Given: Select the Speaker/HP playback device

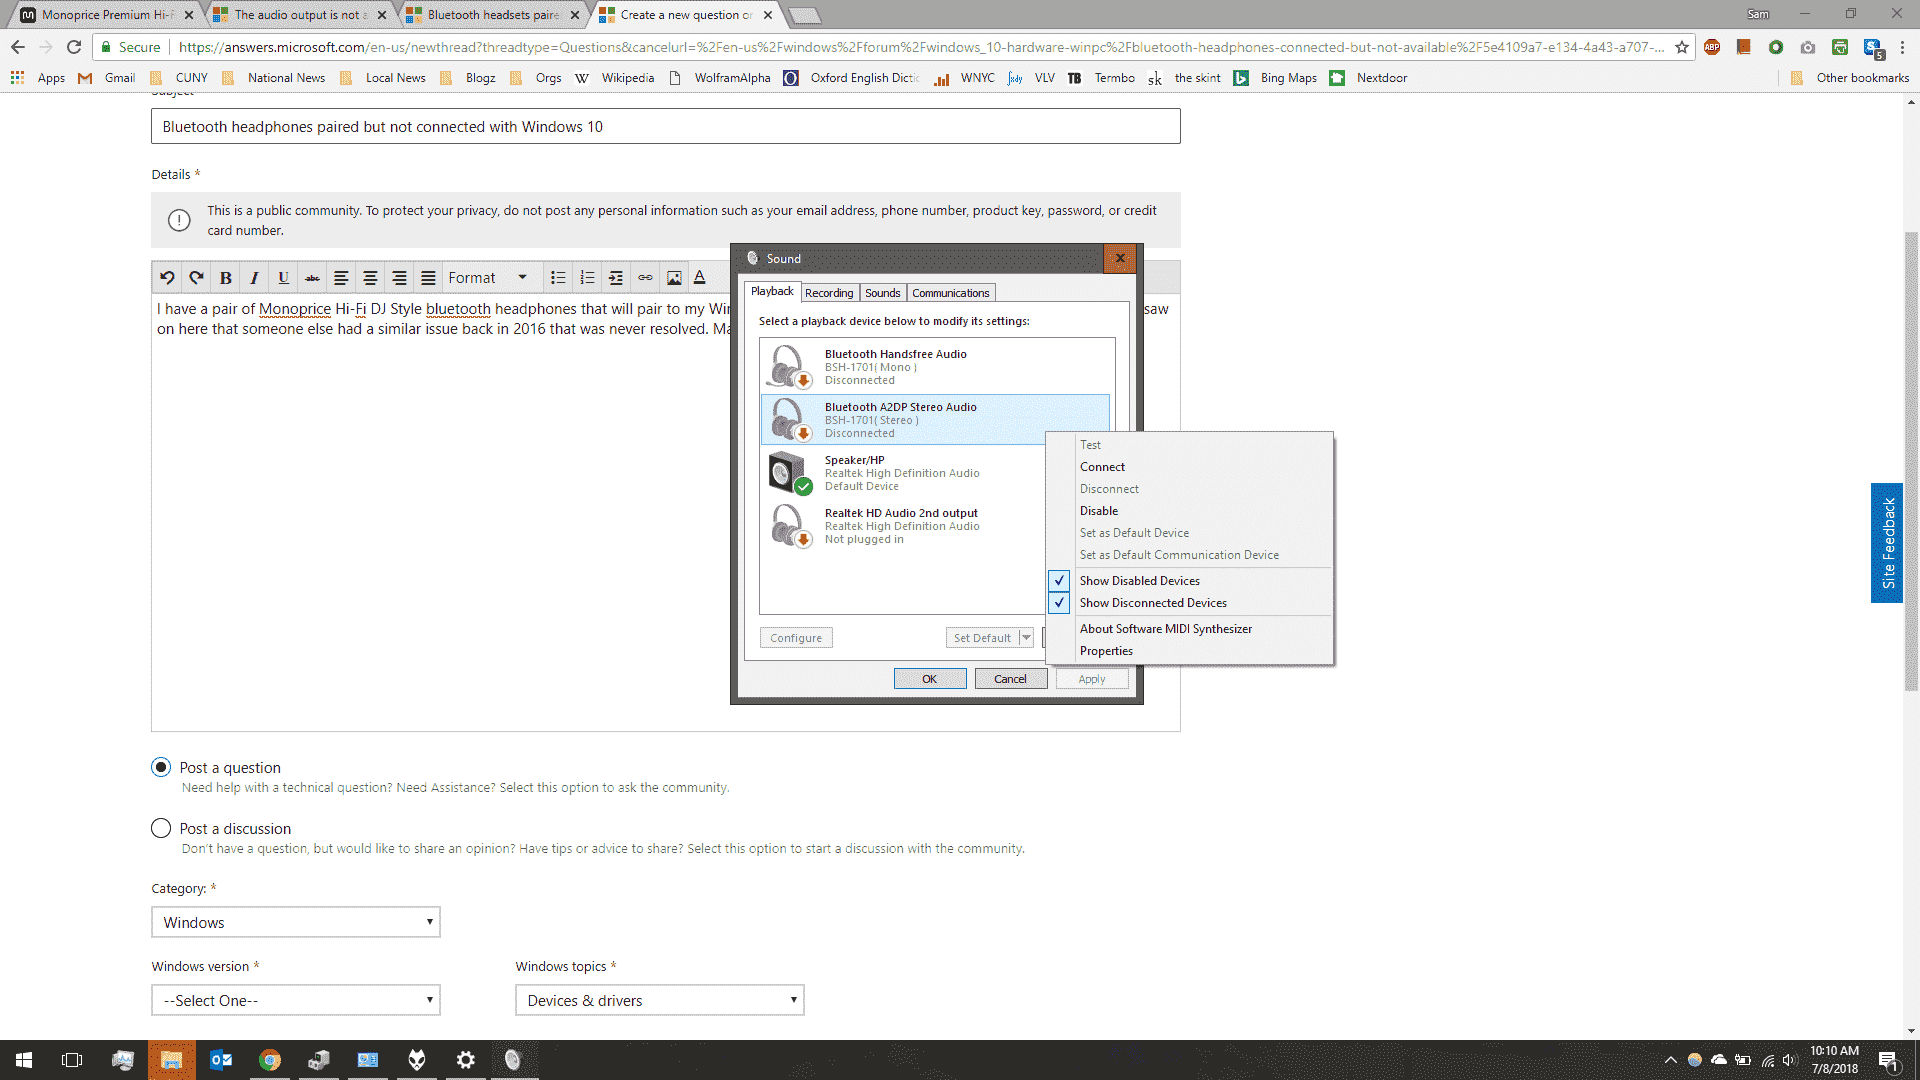Looking at the screenshot, I should [903, 473].
